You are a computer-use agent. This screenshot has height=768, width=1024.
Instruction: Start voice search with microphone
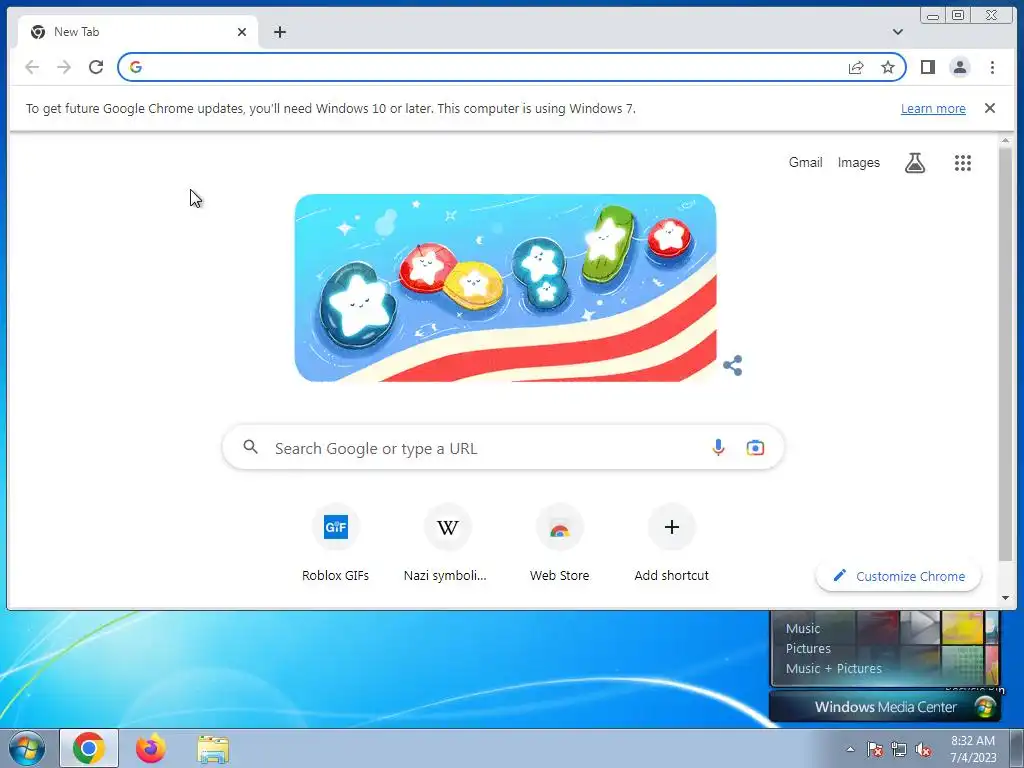coord(718,448)
